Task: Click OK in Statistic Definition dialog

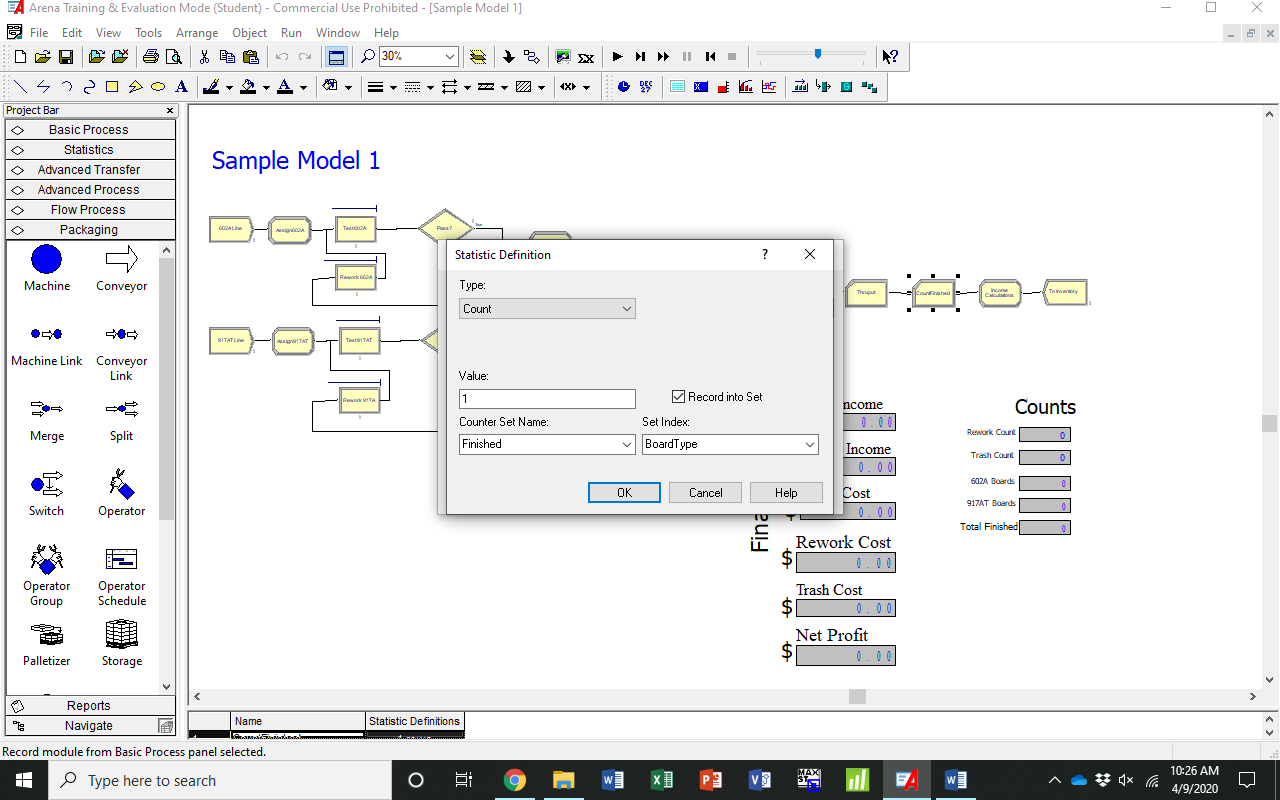Action: 624,492
